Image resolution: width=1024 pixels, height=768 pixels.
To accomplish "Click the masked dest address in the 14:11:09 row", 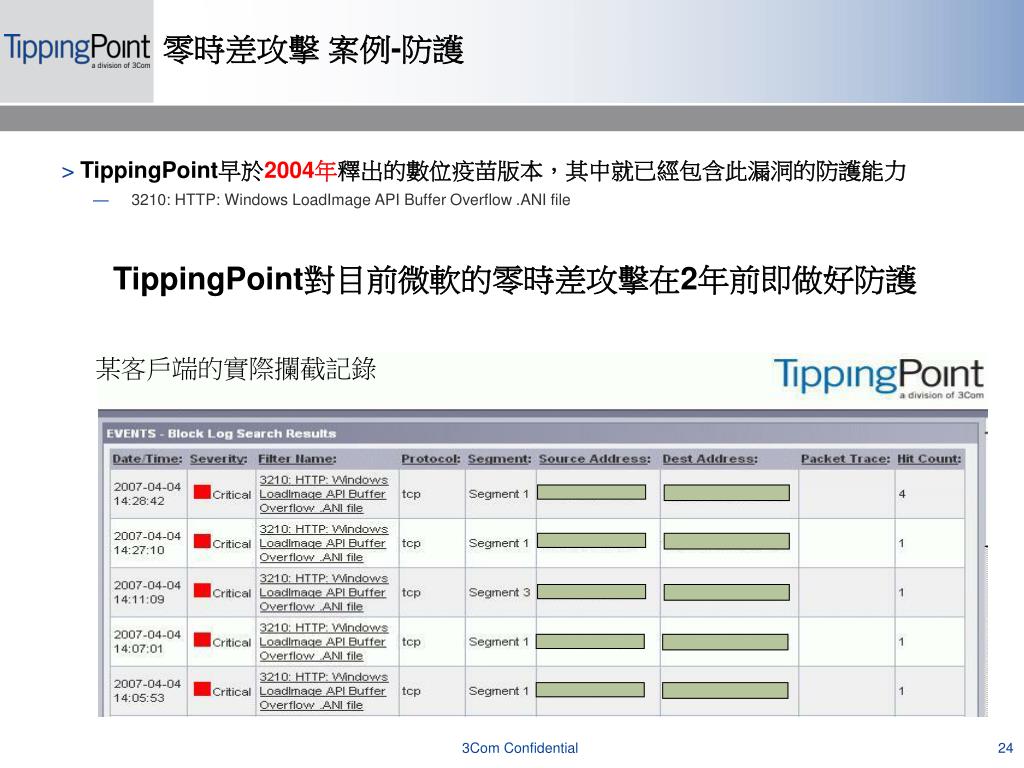I will [726, 592].
